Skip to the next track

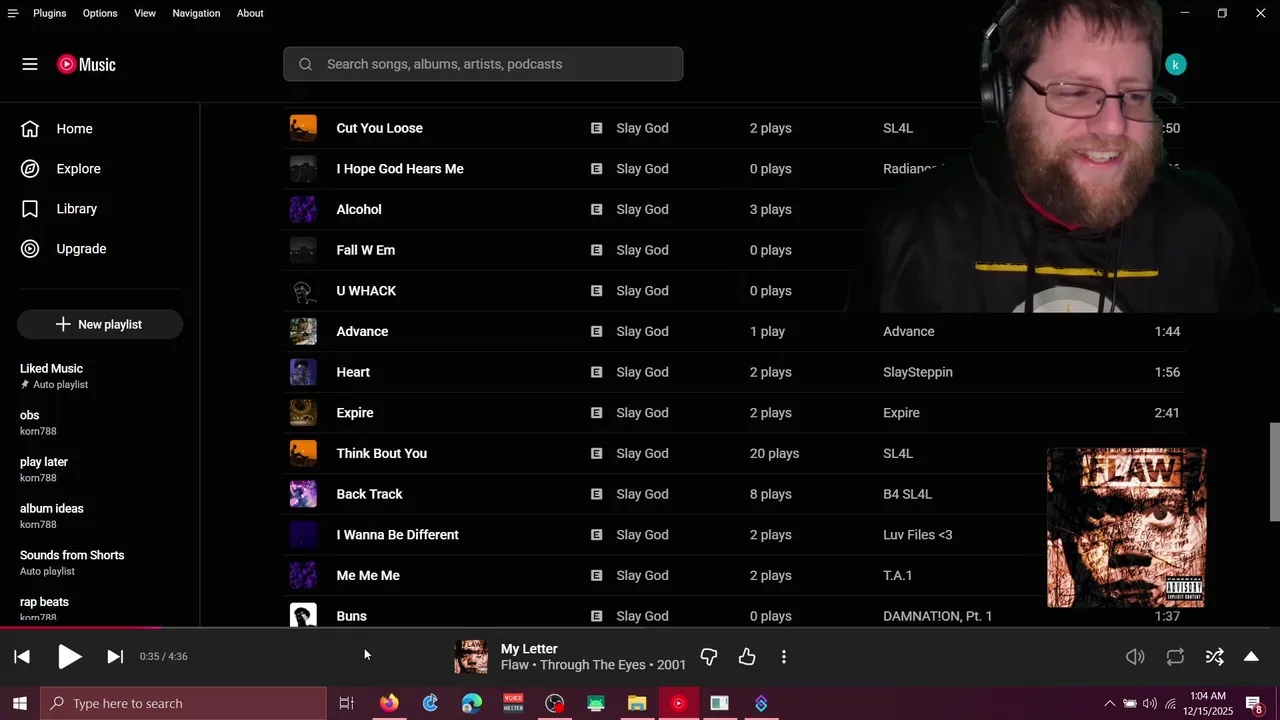pyautogui.click(x=115, y=657)
